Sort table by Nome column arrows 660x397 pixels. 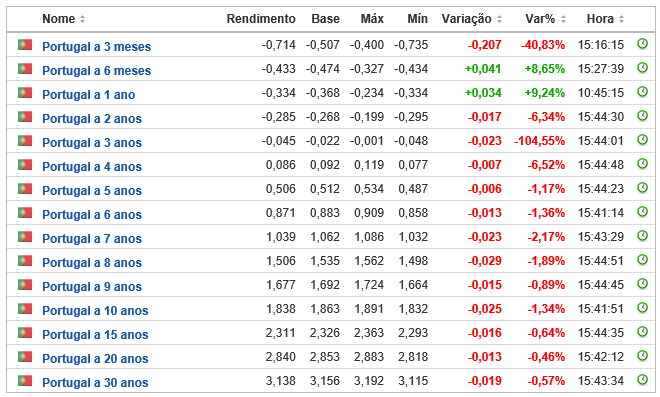coord(82,19)
